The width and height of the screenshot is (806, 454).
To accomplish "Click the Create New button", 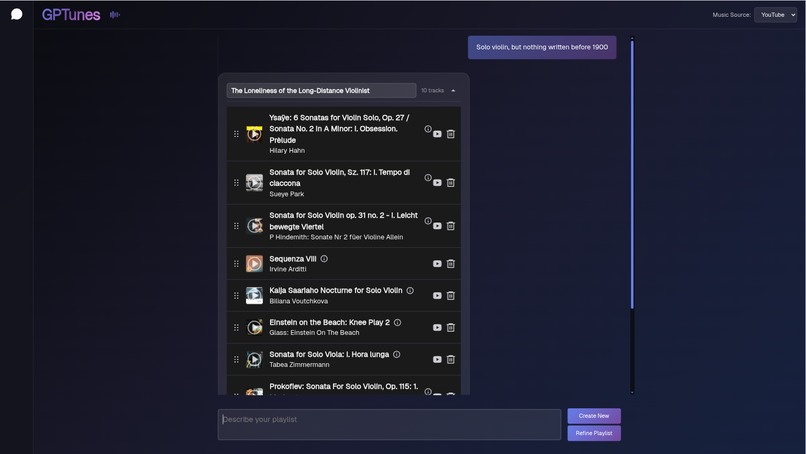I will (594, 416).
